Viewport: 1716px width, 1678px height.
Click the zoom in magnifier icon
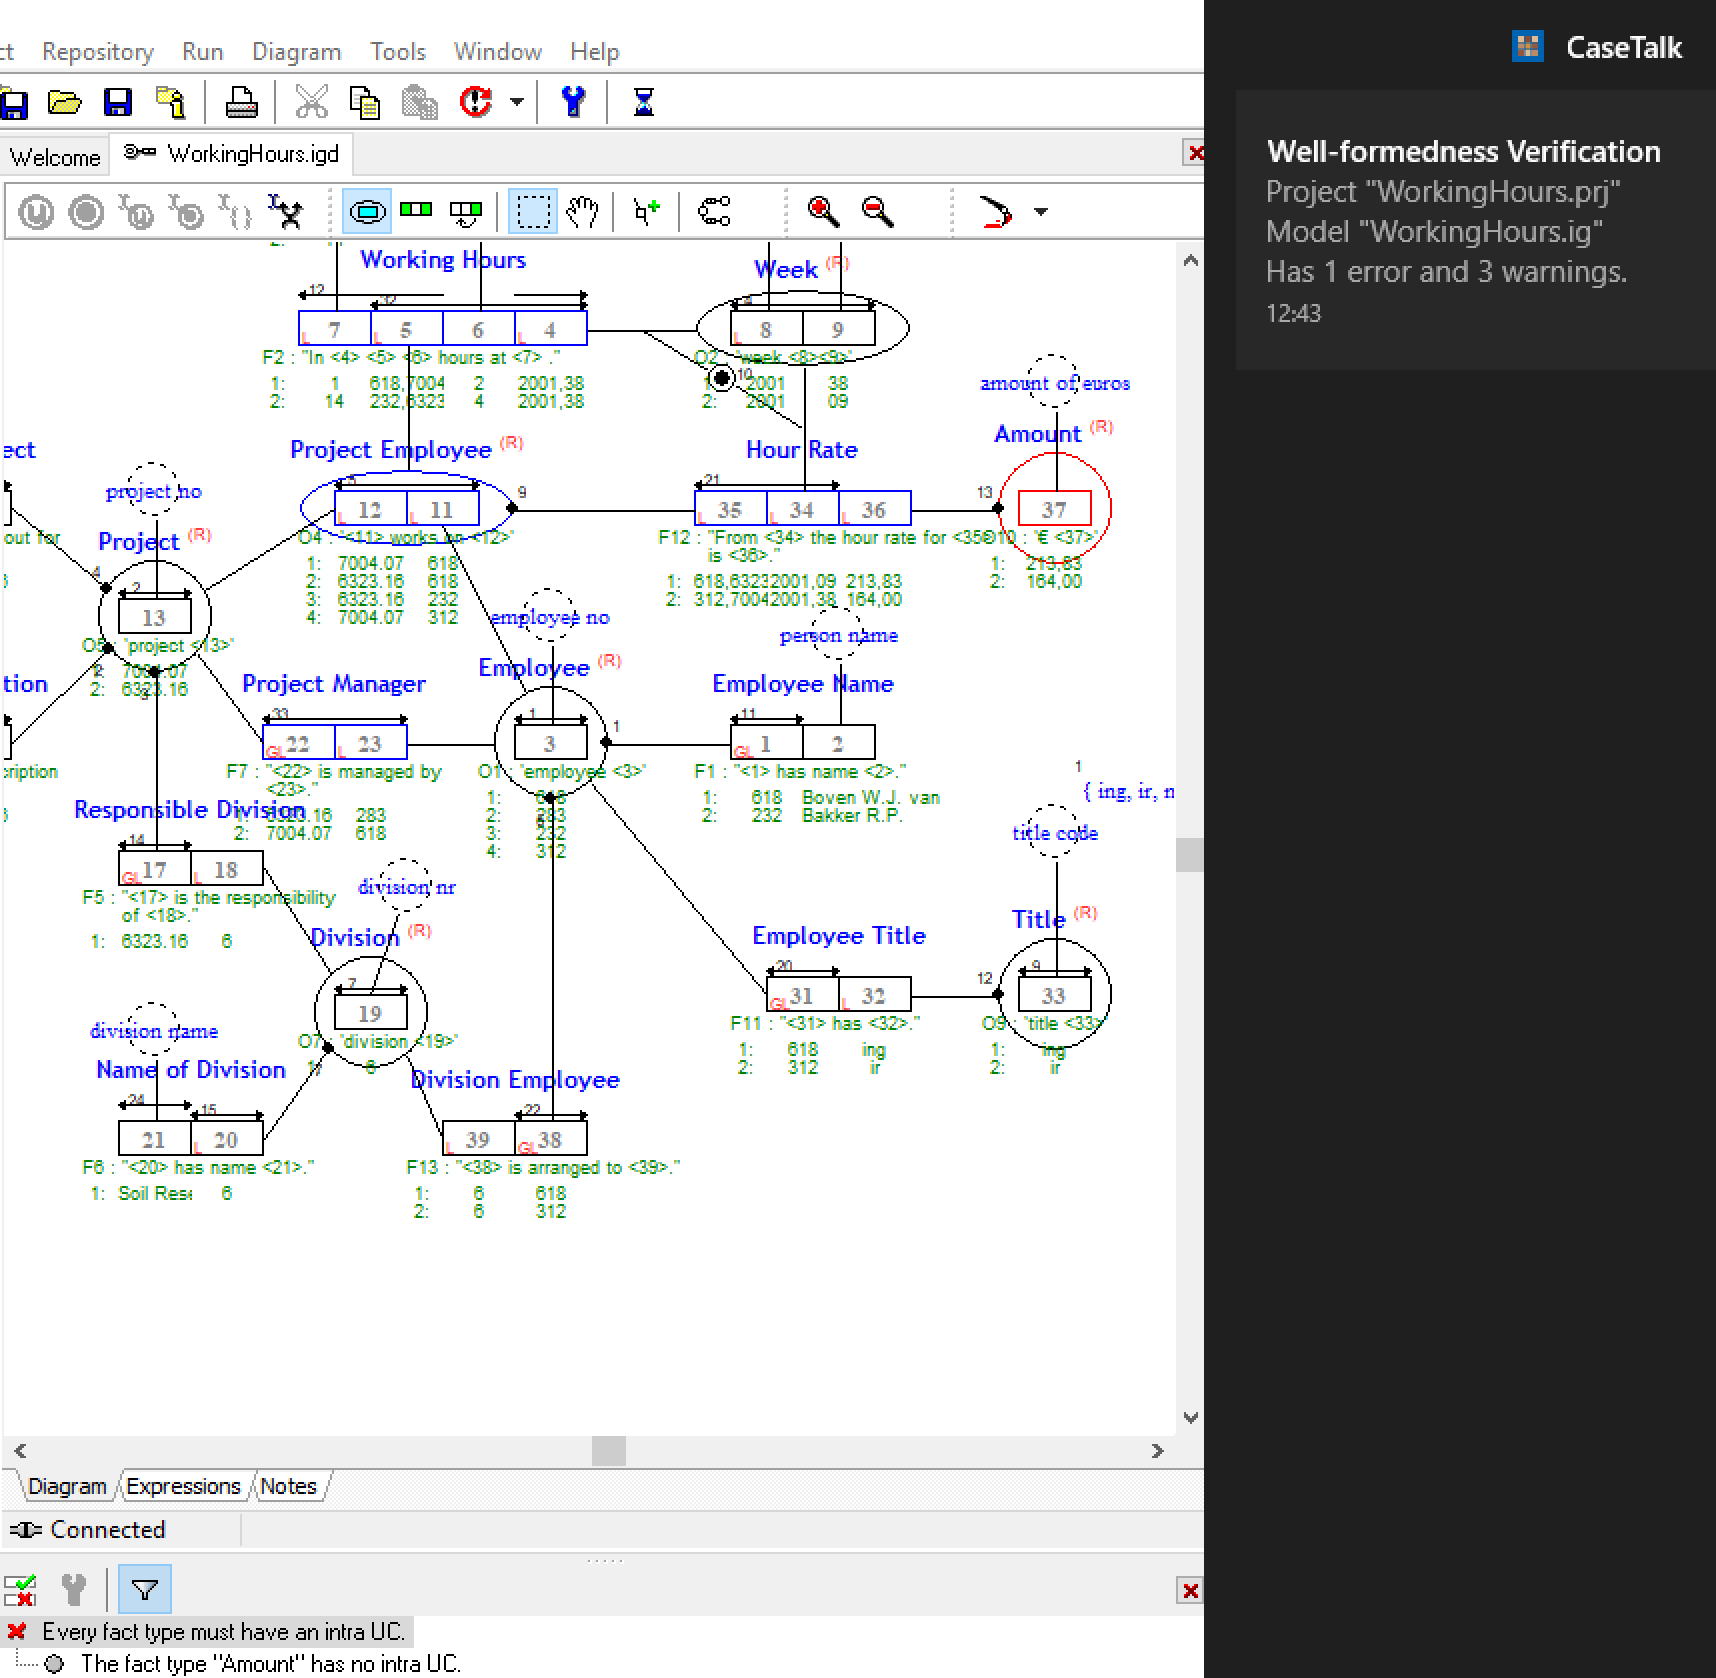pyautogui.click(x=823, y=211)
